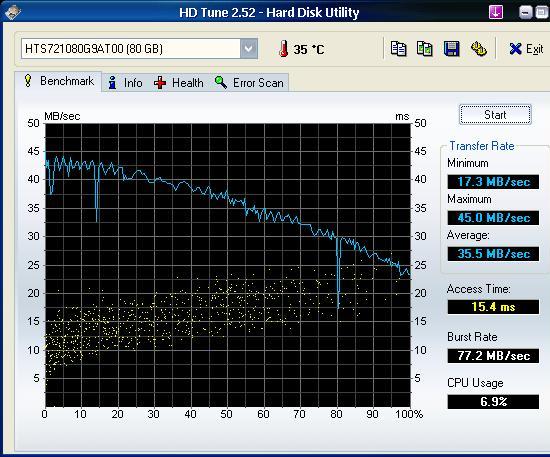This screenshot has height=457, width=550.
Task: Minimize the HD Tune window
Action: 525,13
